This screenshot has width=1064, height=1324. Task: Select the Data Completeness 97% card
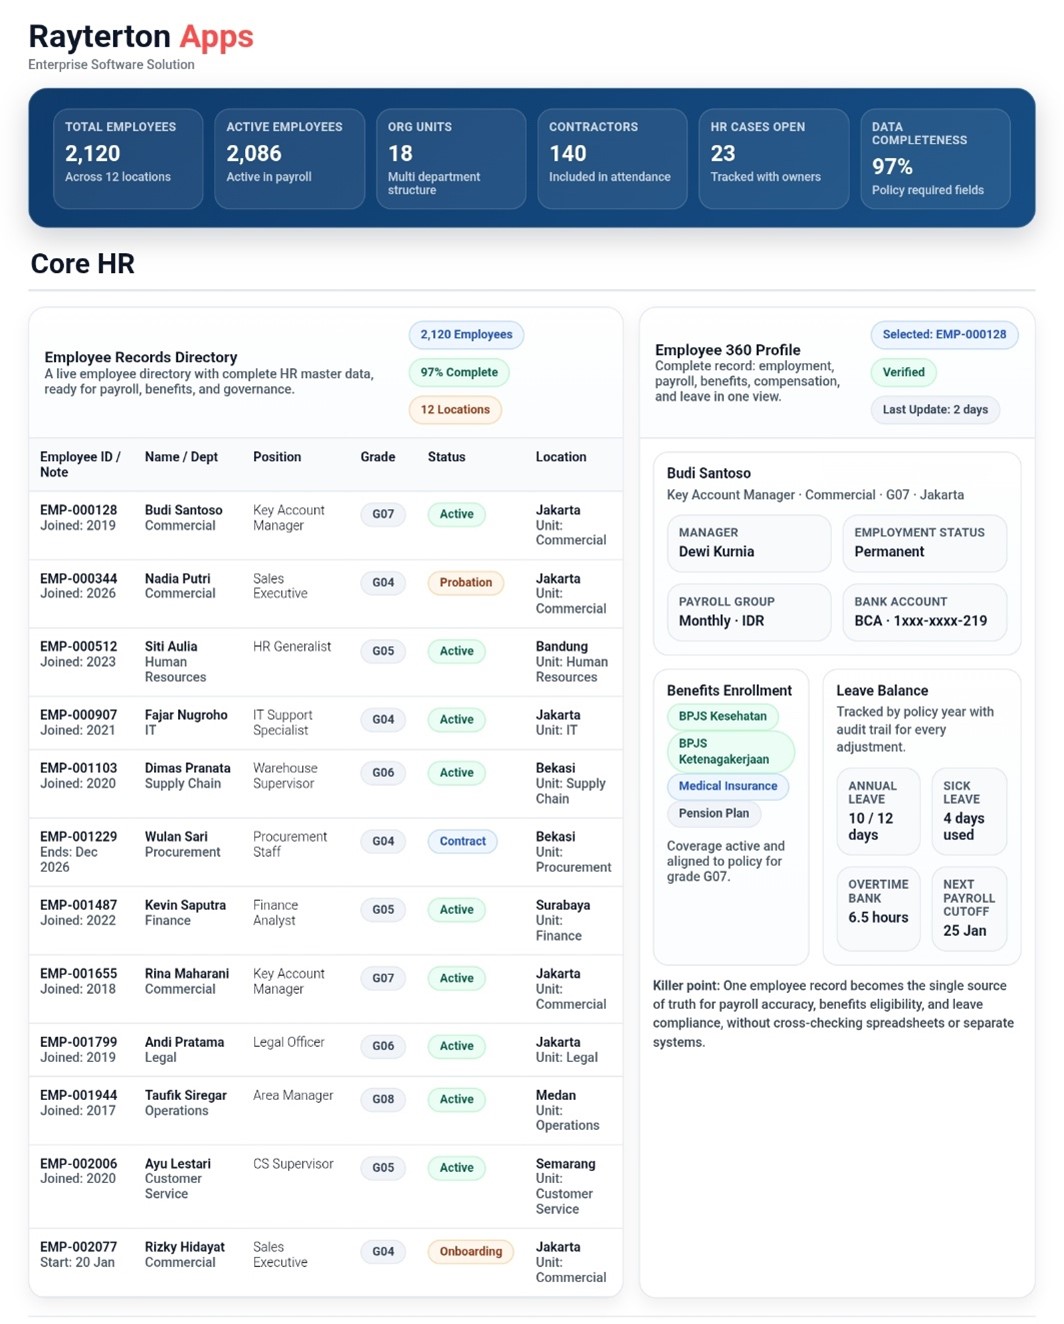click(934, 158)
